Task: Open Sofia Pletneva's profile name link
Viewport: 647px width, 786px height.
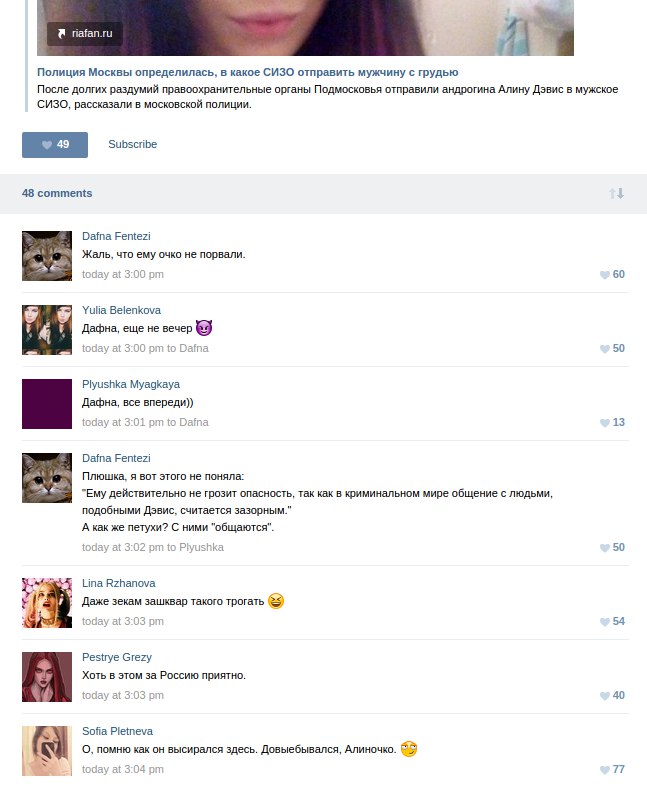Action: [x=117, y=731]
